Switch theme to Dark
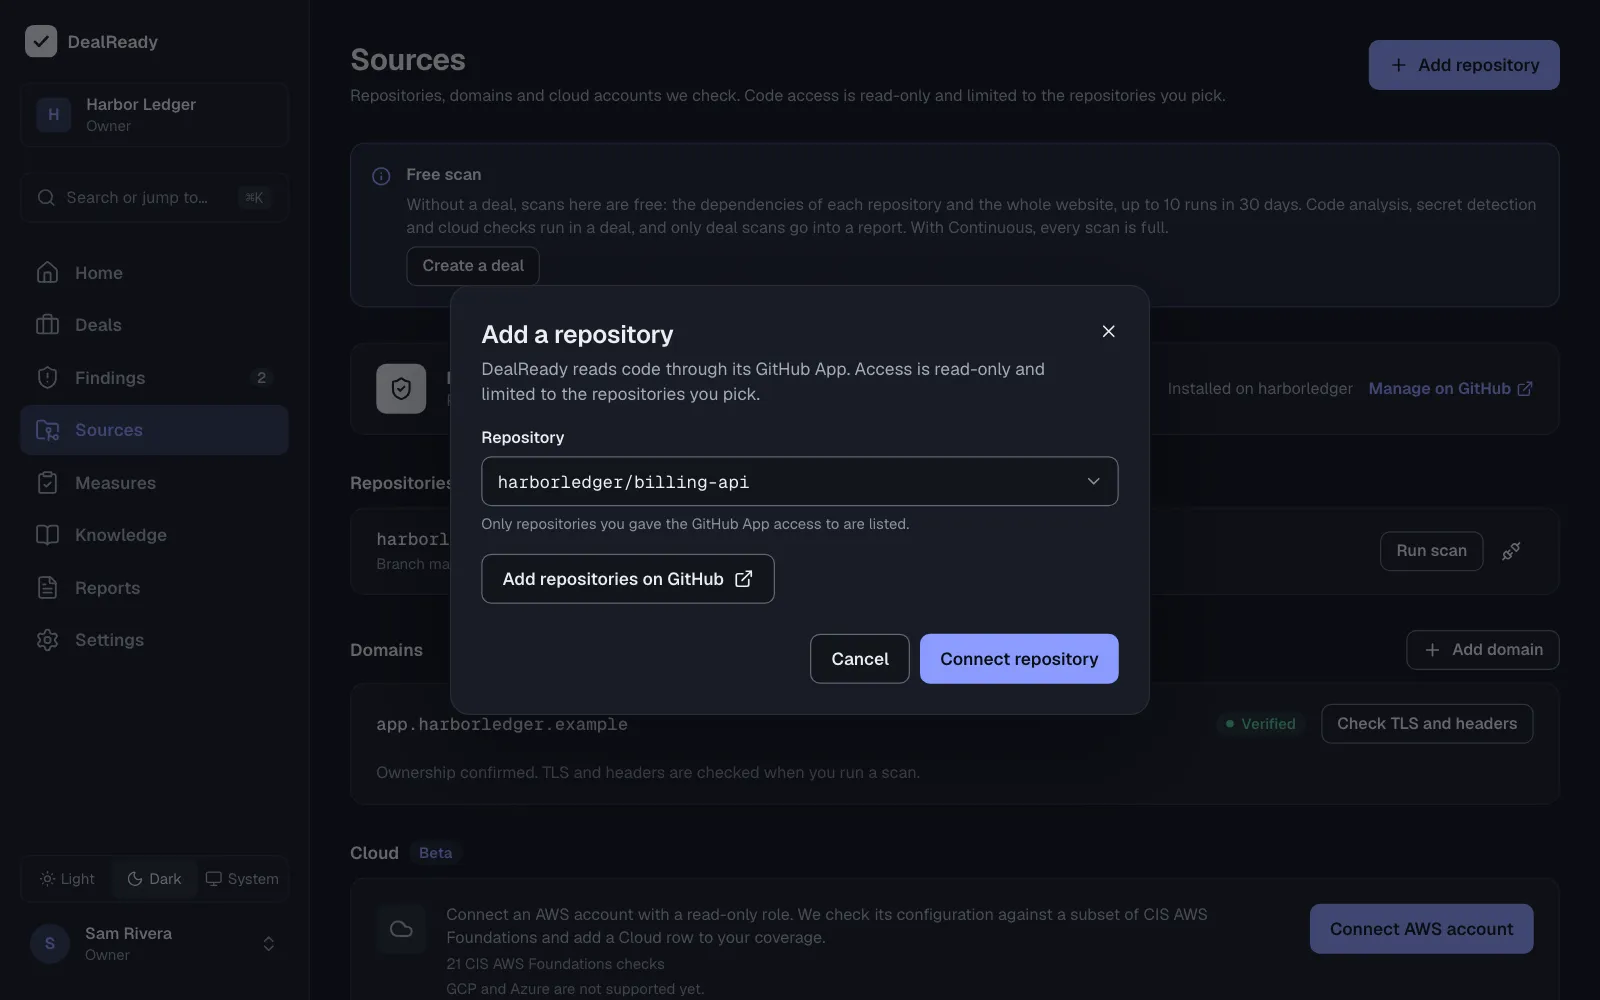This screenshot has height=1000, width=1600. [x=154, y=879]
